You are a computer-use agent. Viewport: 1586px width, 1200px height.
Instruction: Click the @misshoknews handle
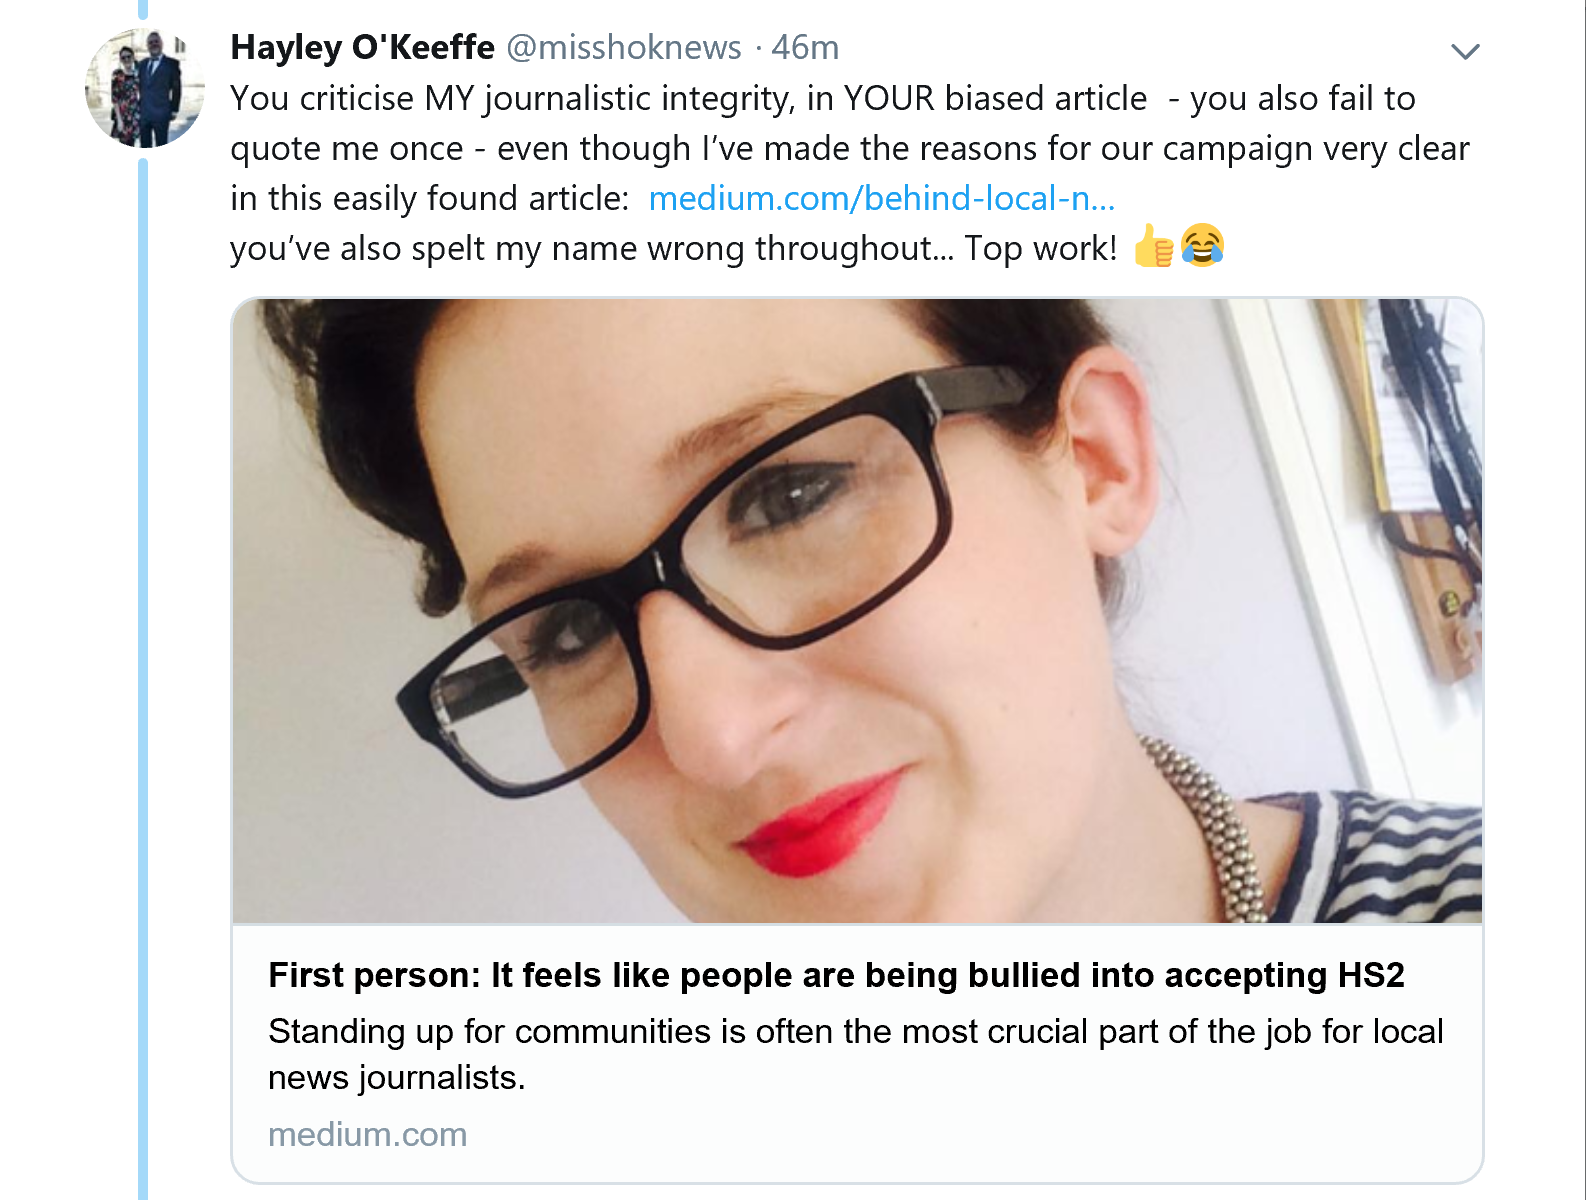(x=624, y=47)
